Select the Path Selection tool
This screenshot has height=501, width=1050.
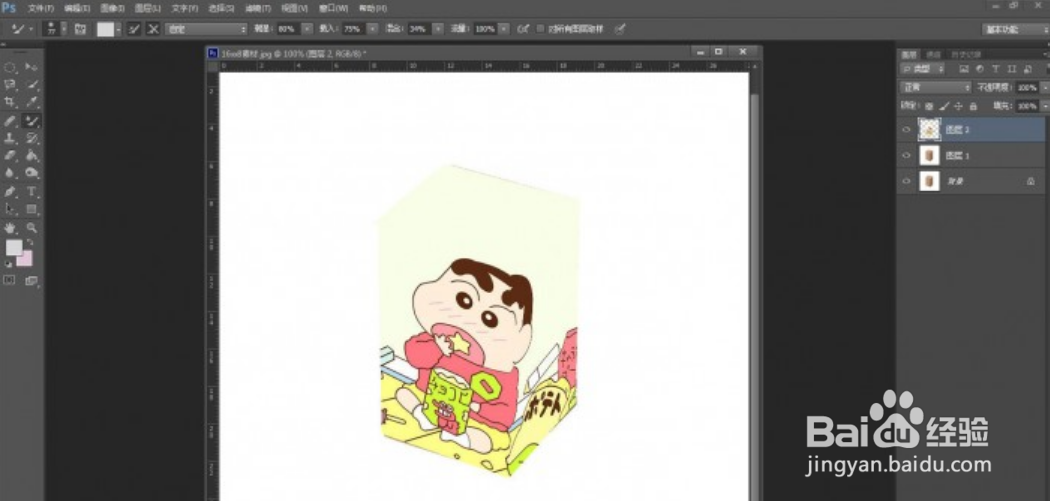click(x=11, y=209)
